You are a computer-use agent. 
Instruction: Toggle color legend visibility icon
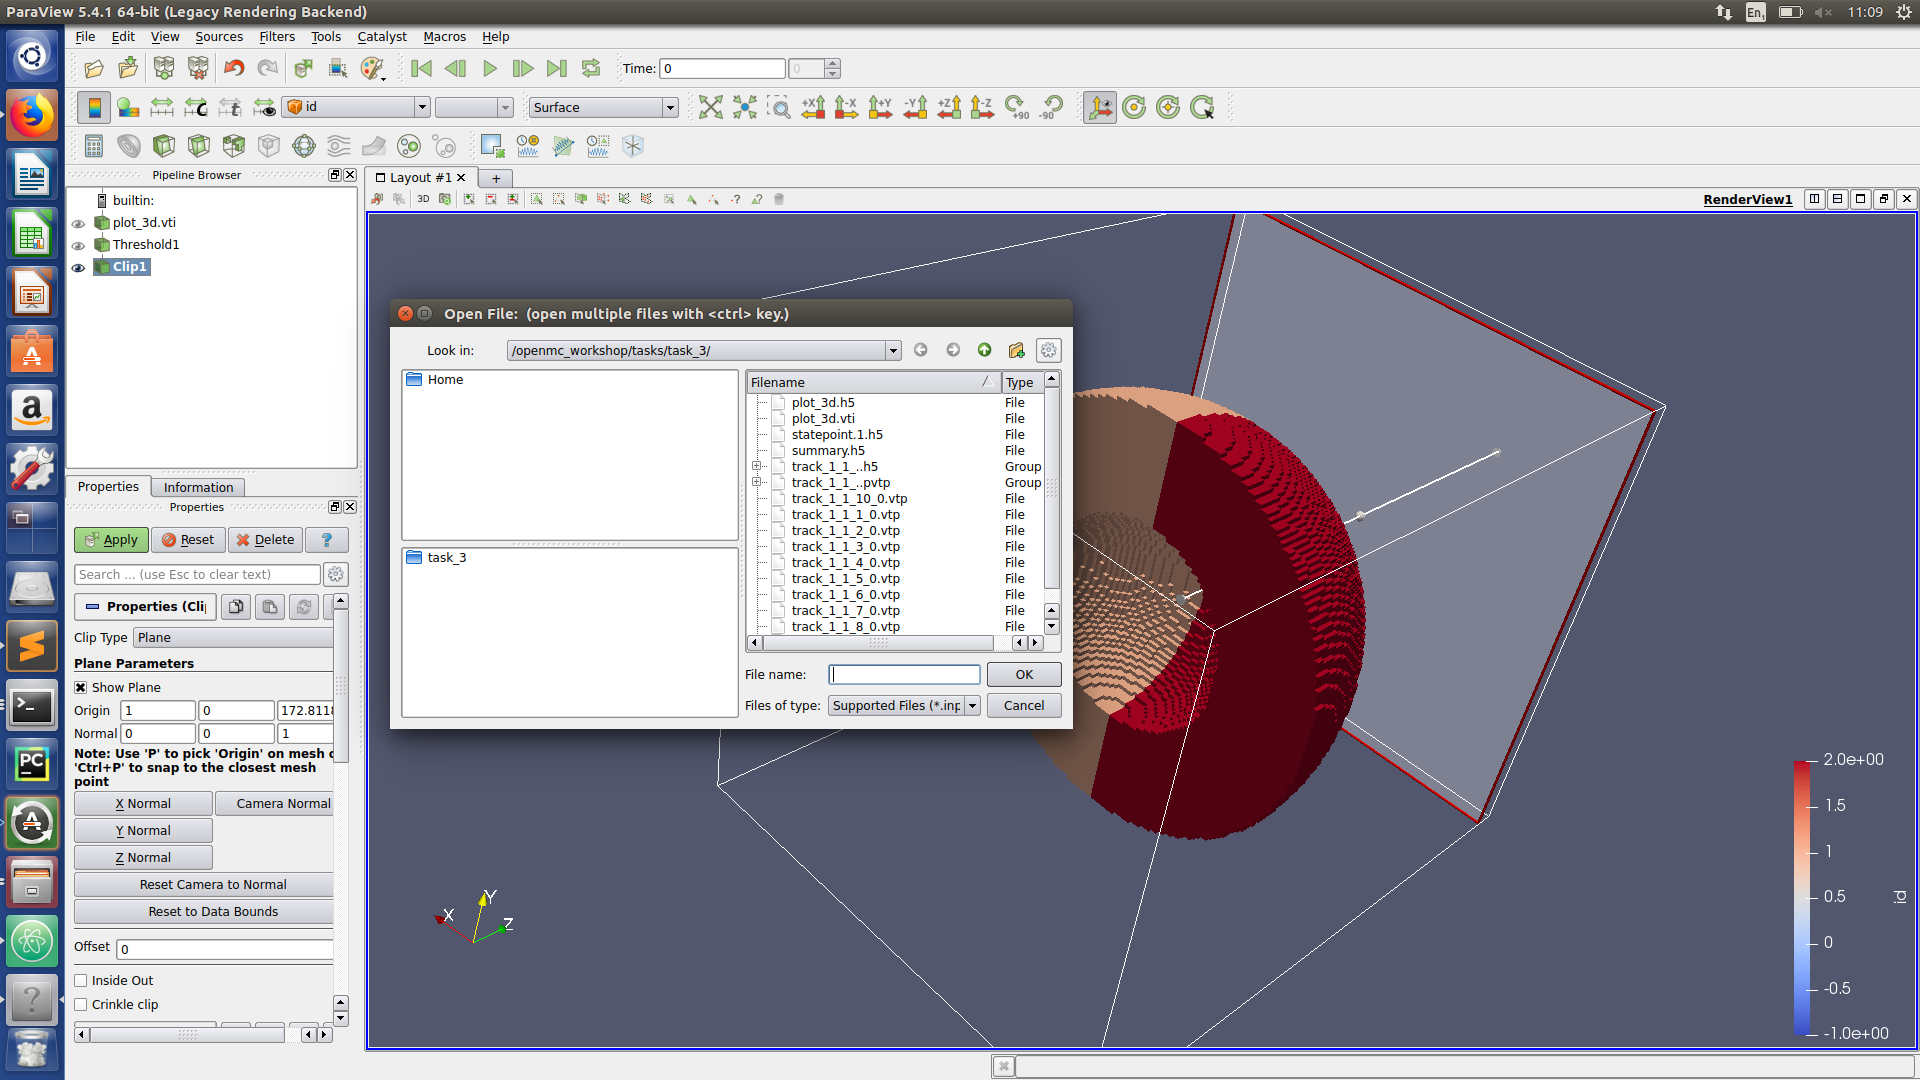click(94, 107)
